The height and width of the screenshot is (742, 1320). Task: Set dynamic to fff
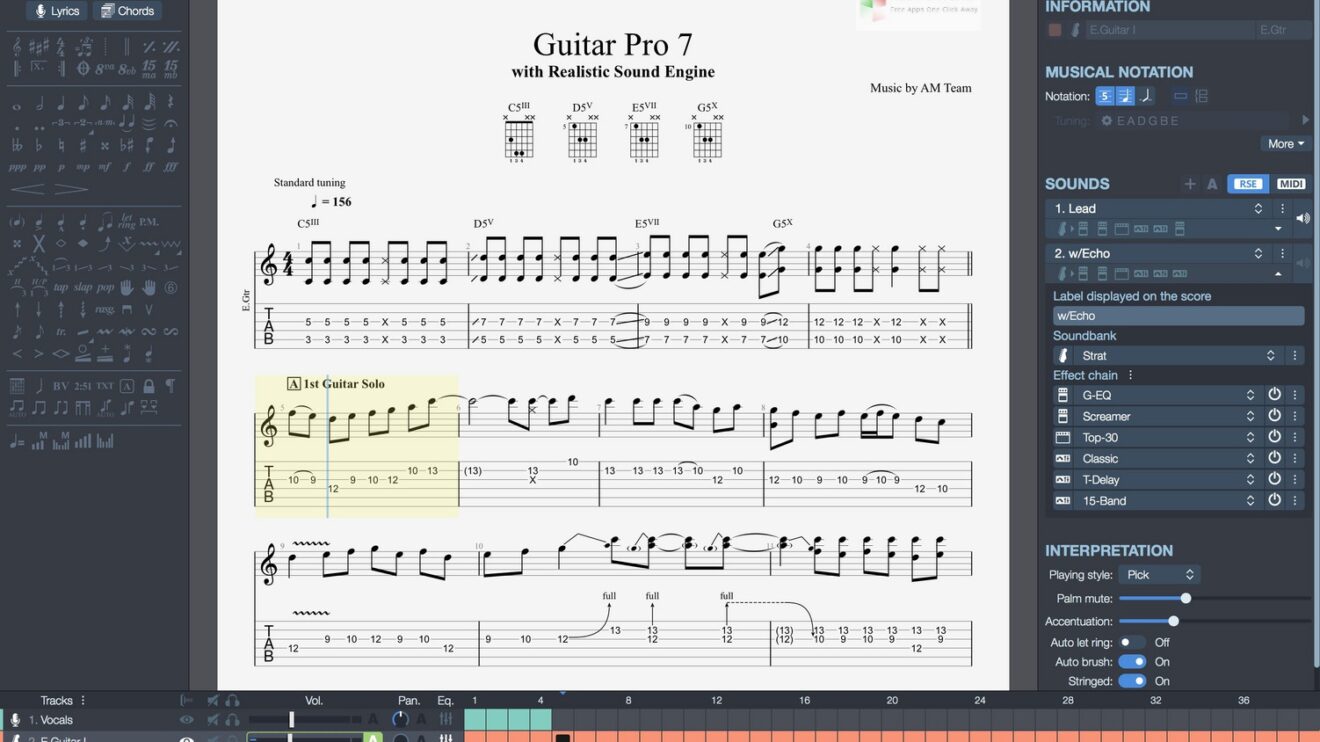(x=171, y=167)
